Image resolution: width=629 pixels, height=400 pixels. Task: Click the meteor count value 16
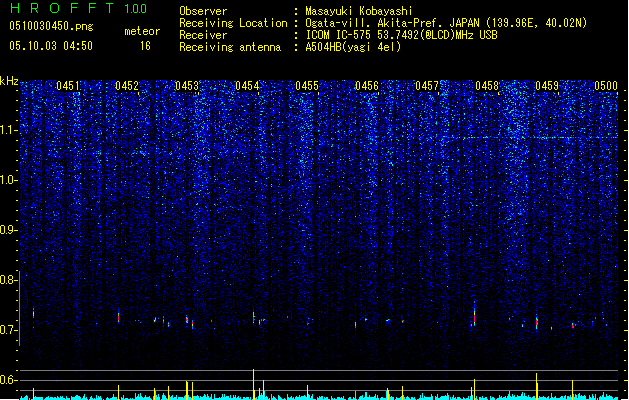tap(145, 46)
